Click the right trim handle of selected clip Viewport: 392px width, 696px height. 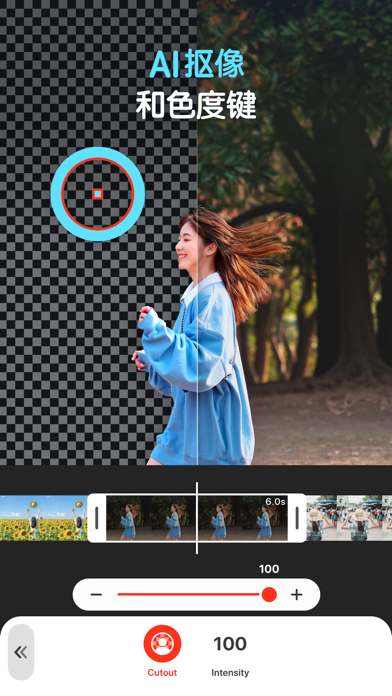coord(297,518)
